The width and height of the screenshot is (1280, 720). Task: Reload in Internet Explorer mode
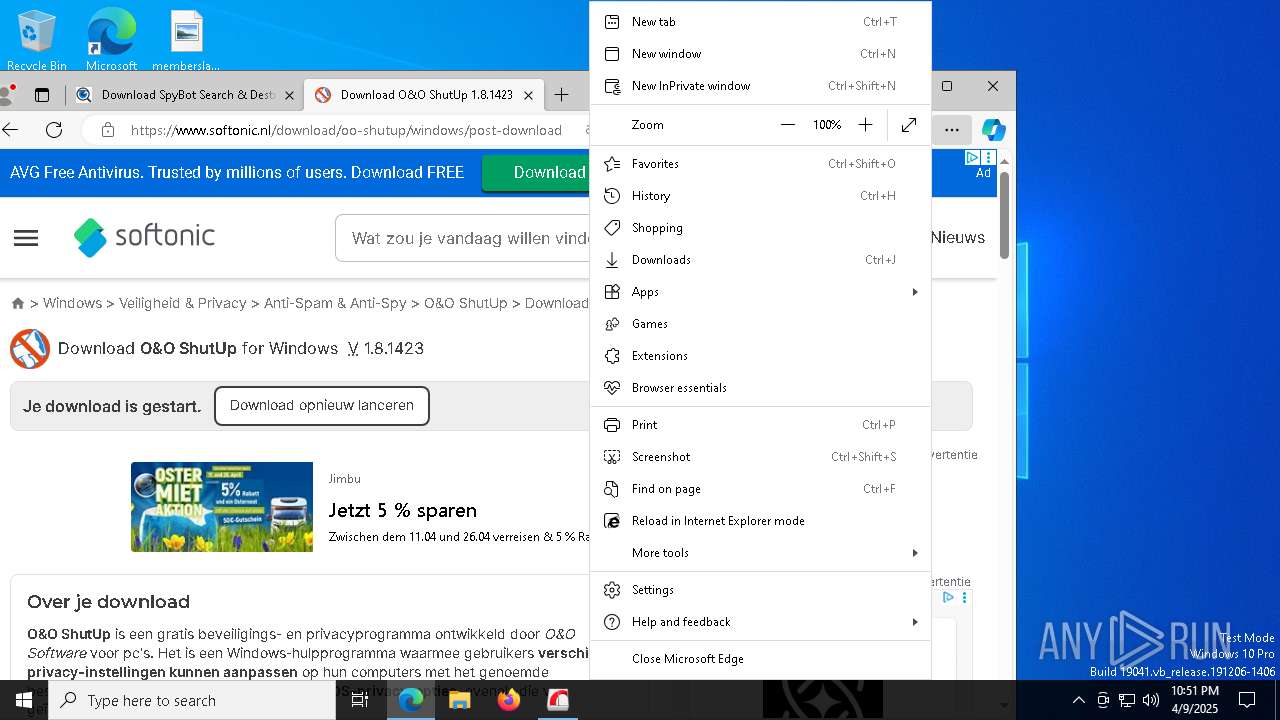[760, 521]
